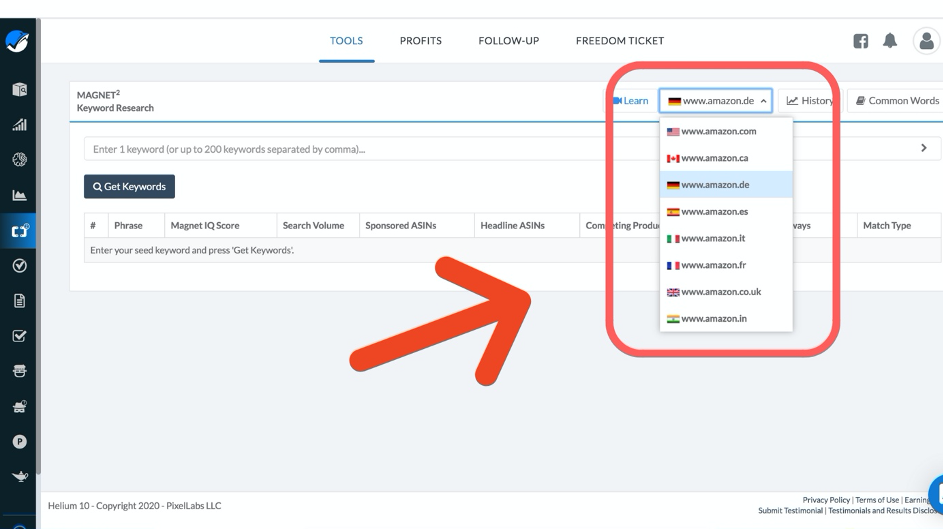Click the History button
The image size is (943, 529).
810,101
